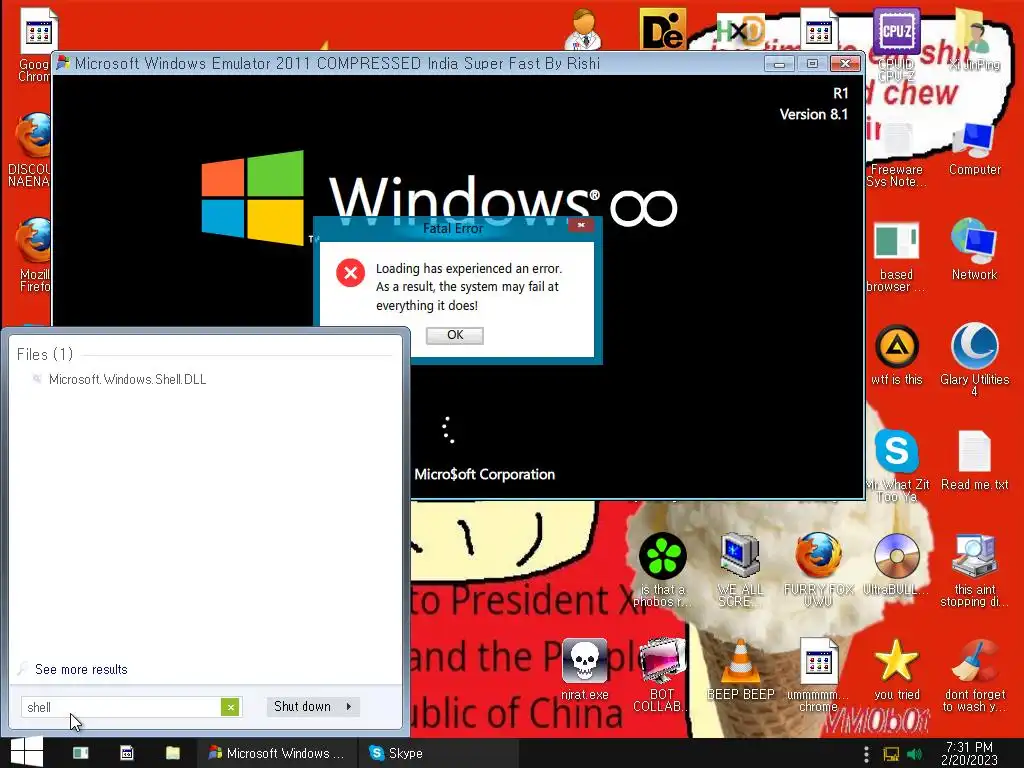Open the Google Chrome desktop file icon
1024x768 pixels.
pos(35,44)
